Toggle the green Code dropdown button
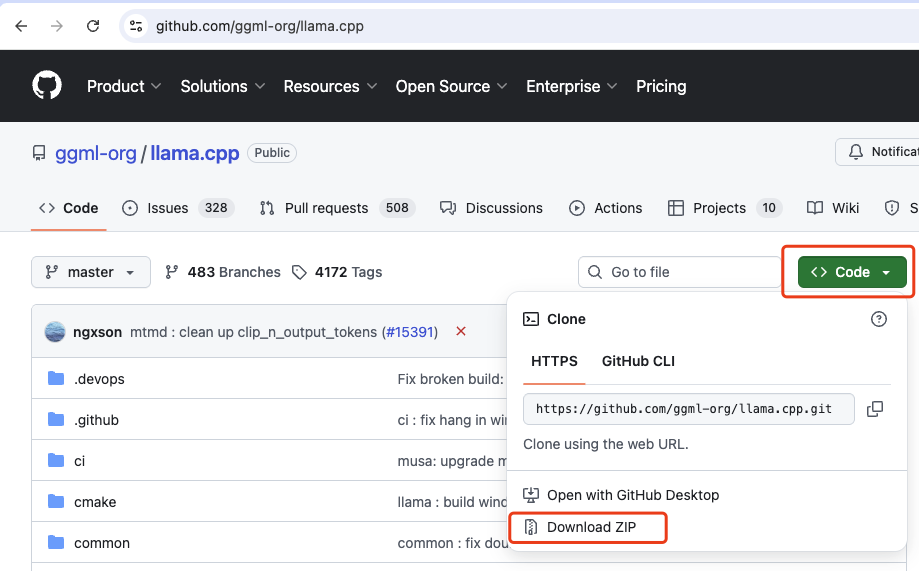 pos(852,272)
